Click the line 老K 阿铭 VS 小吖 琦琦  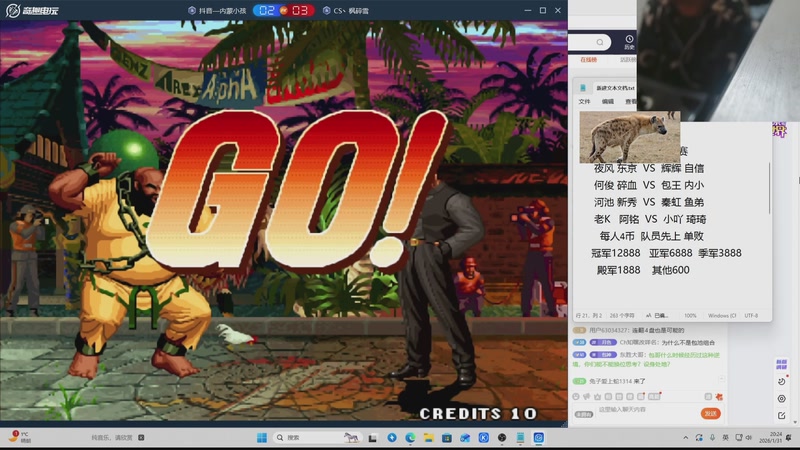click(650, 219)
